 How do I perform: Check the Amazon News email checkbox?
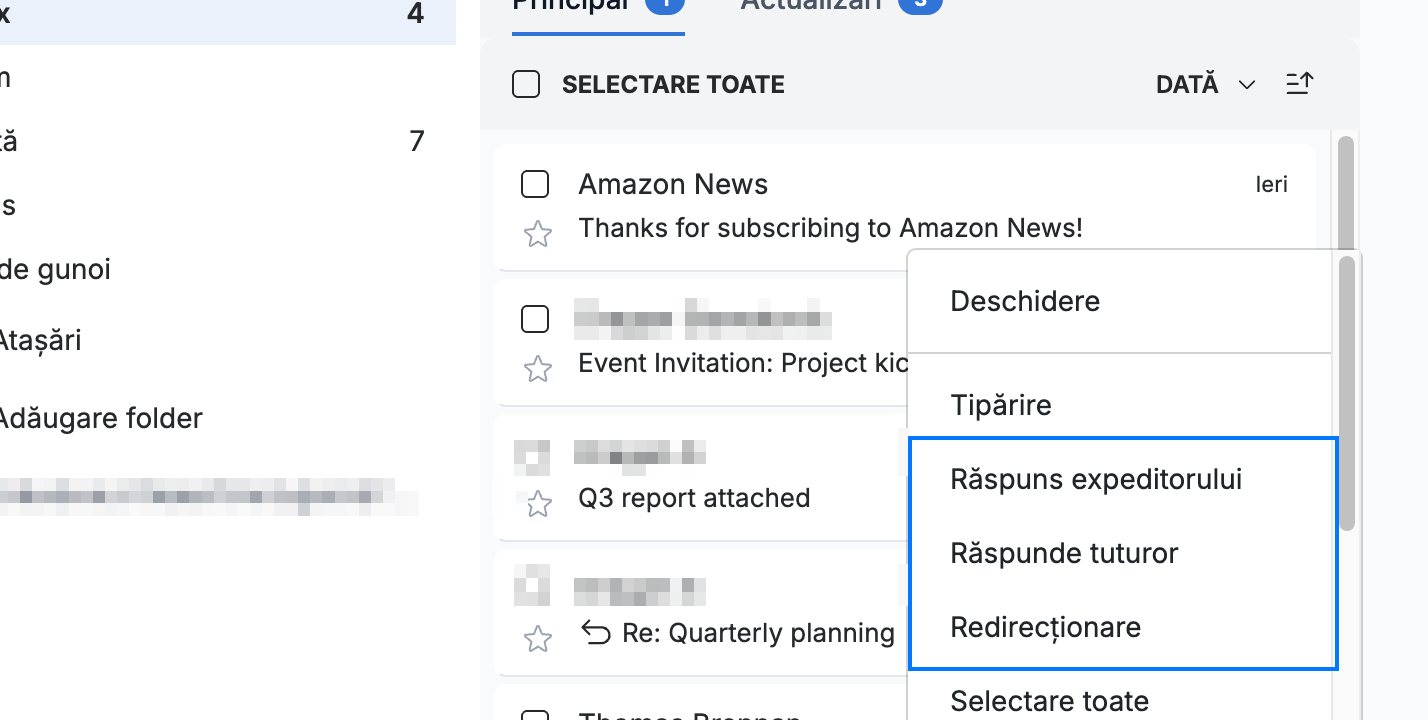[535, 184]
